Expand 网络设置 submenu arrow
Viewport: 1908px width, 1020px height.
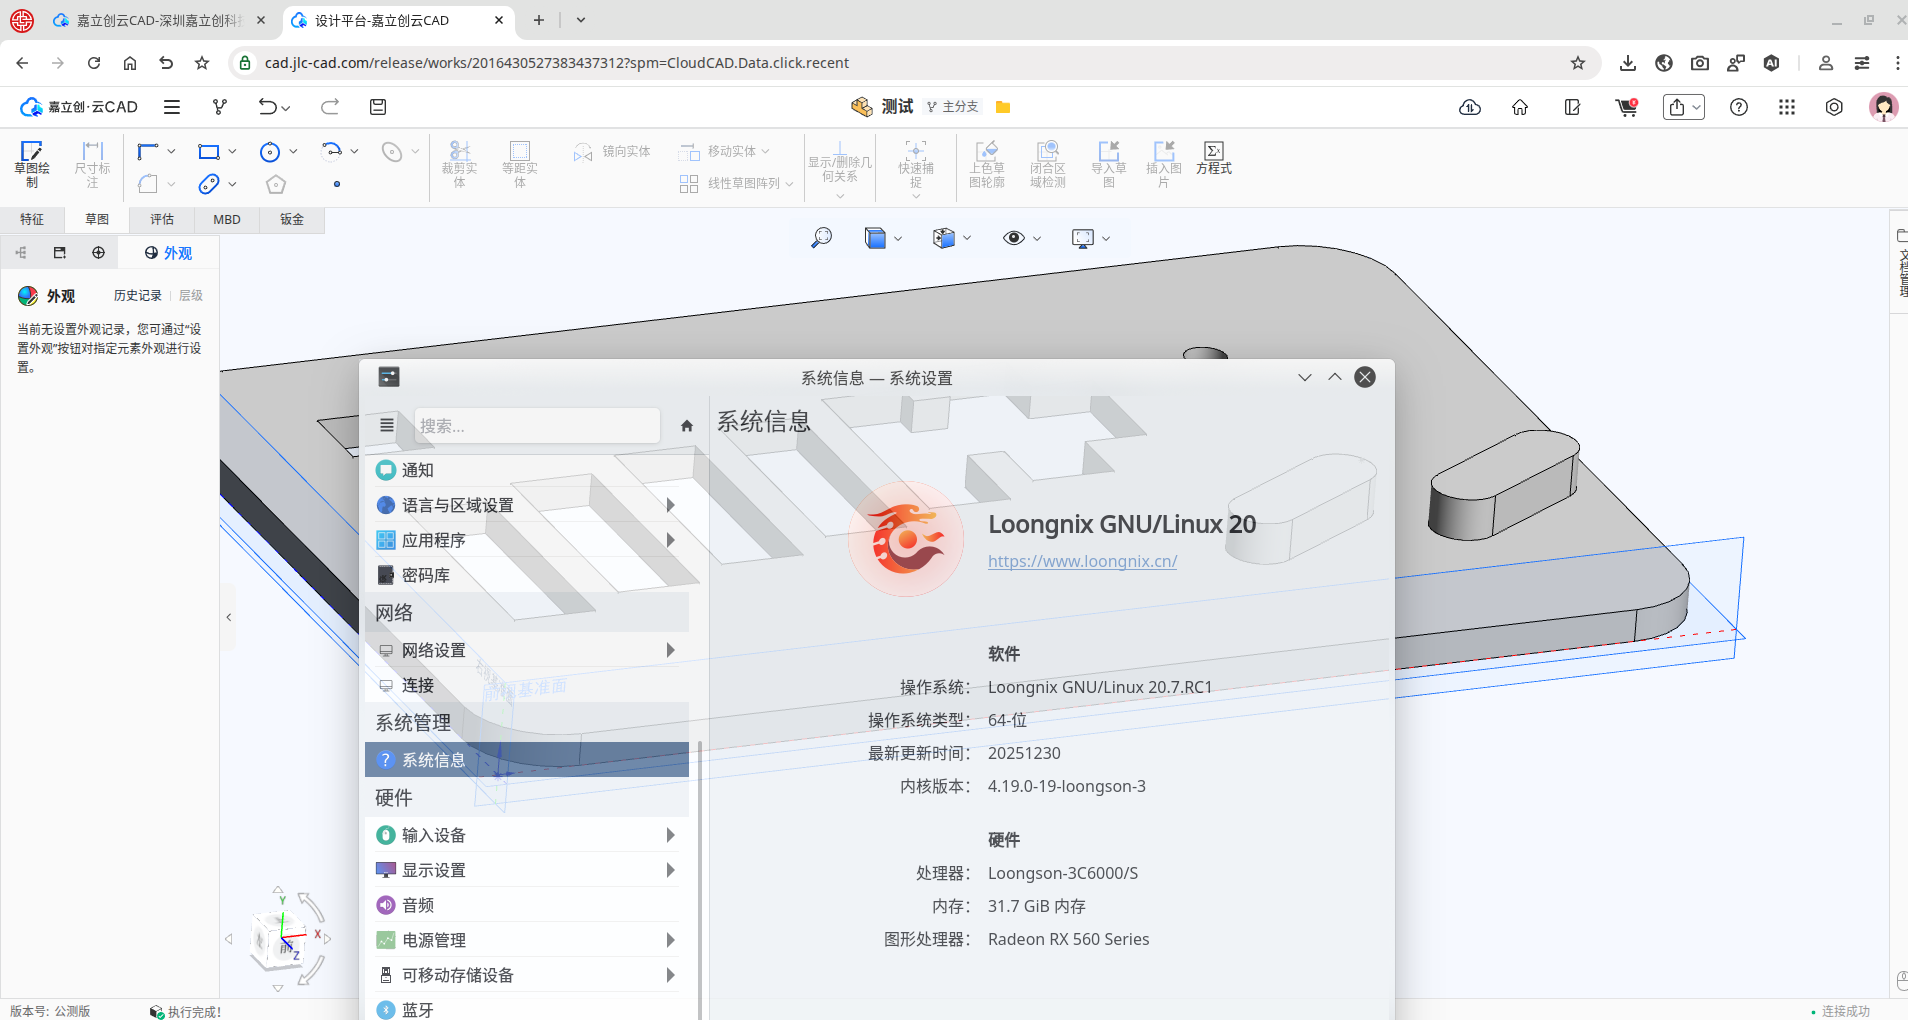670,650
